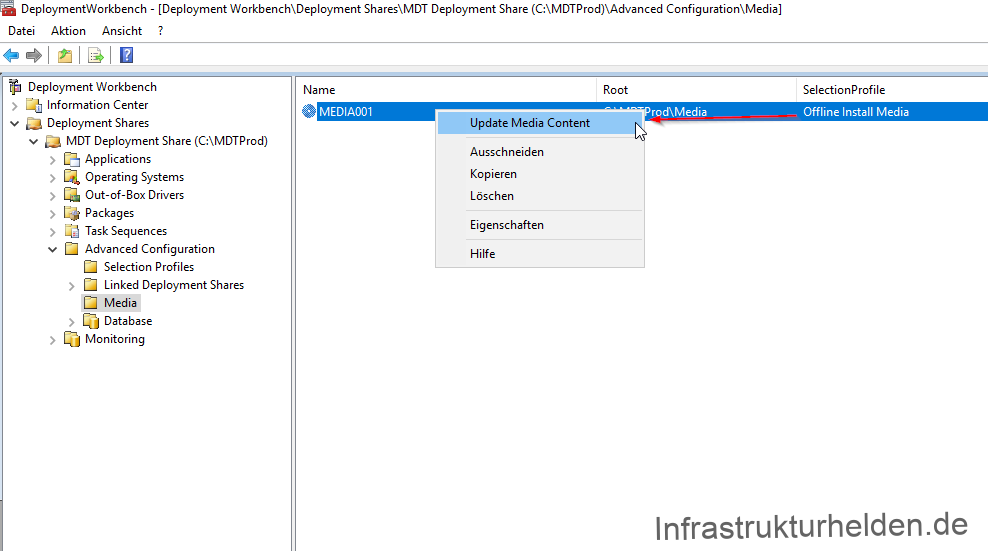The height and width of the screenshot is (551, 988).
Task: Click the Monitoring folder icon
Action: tap(72, 339)
